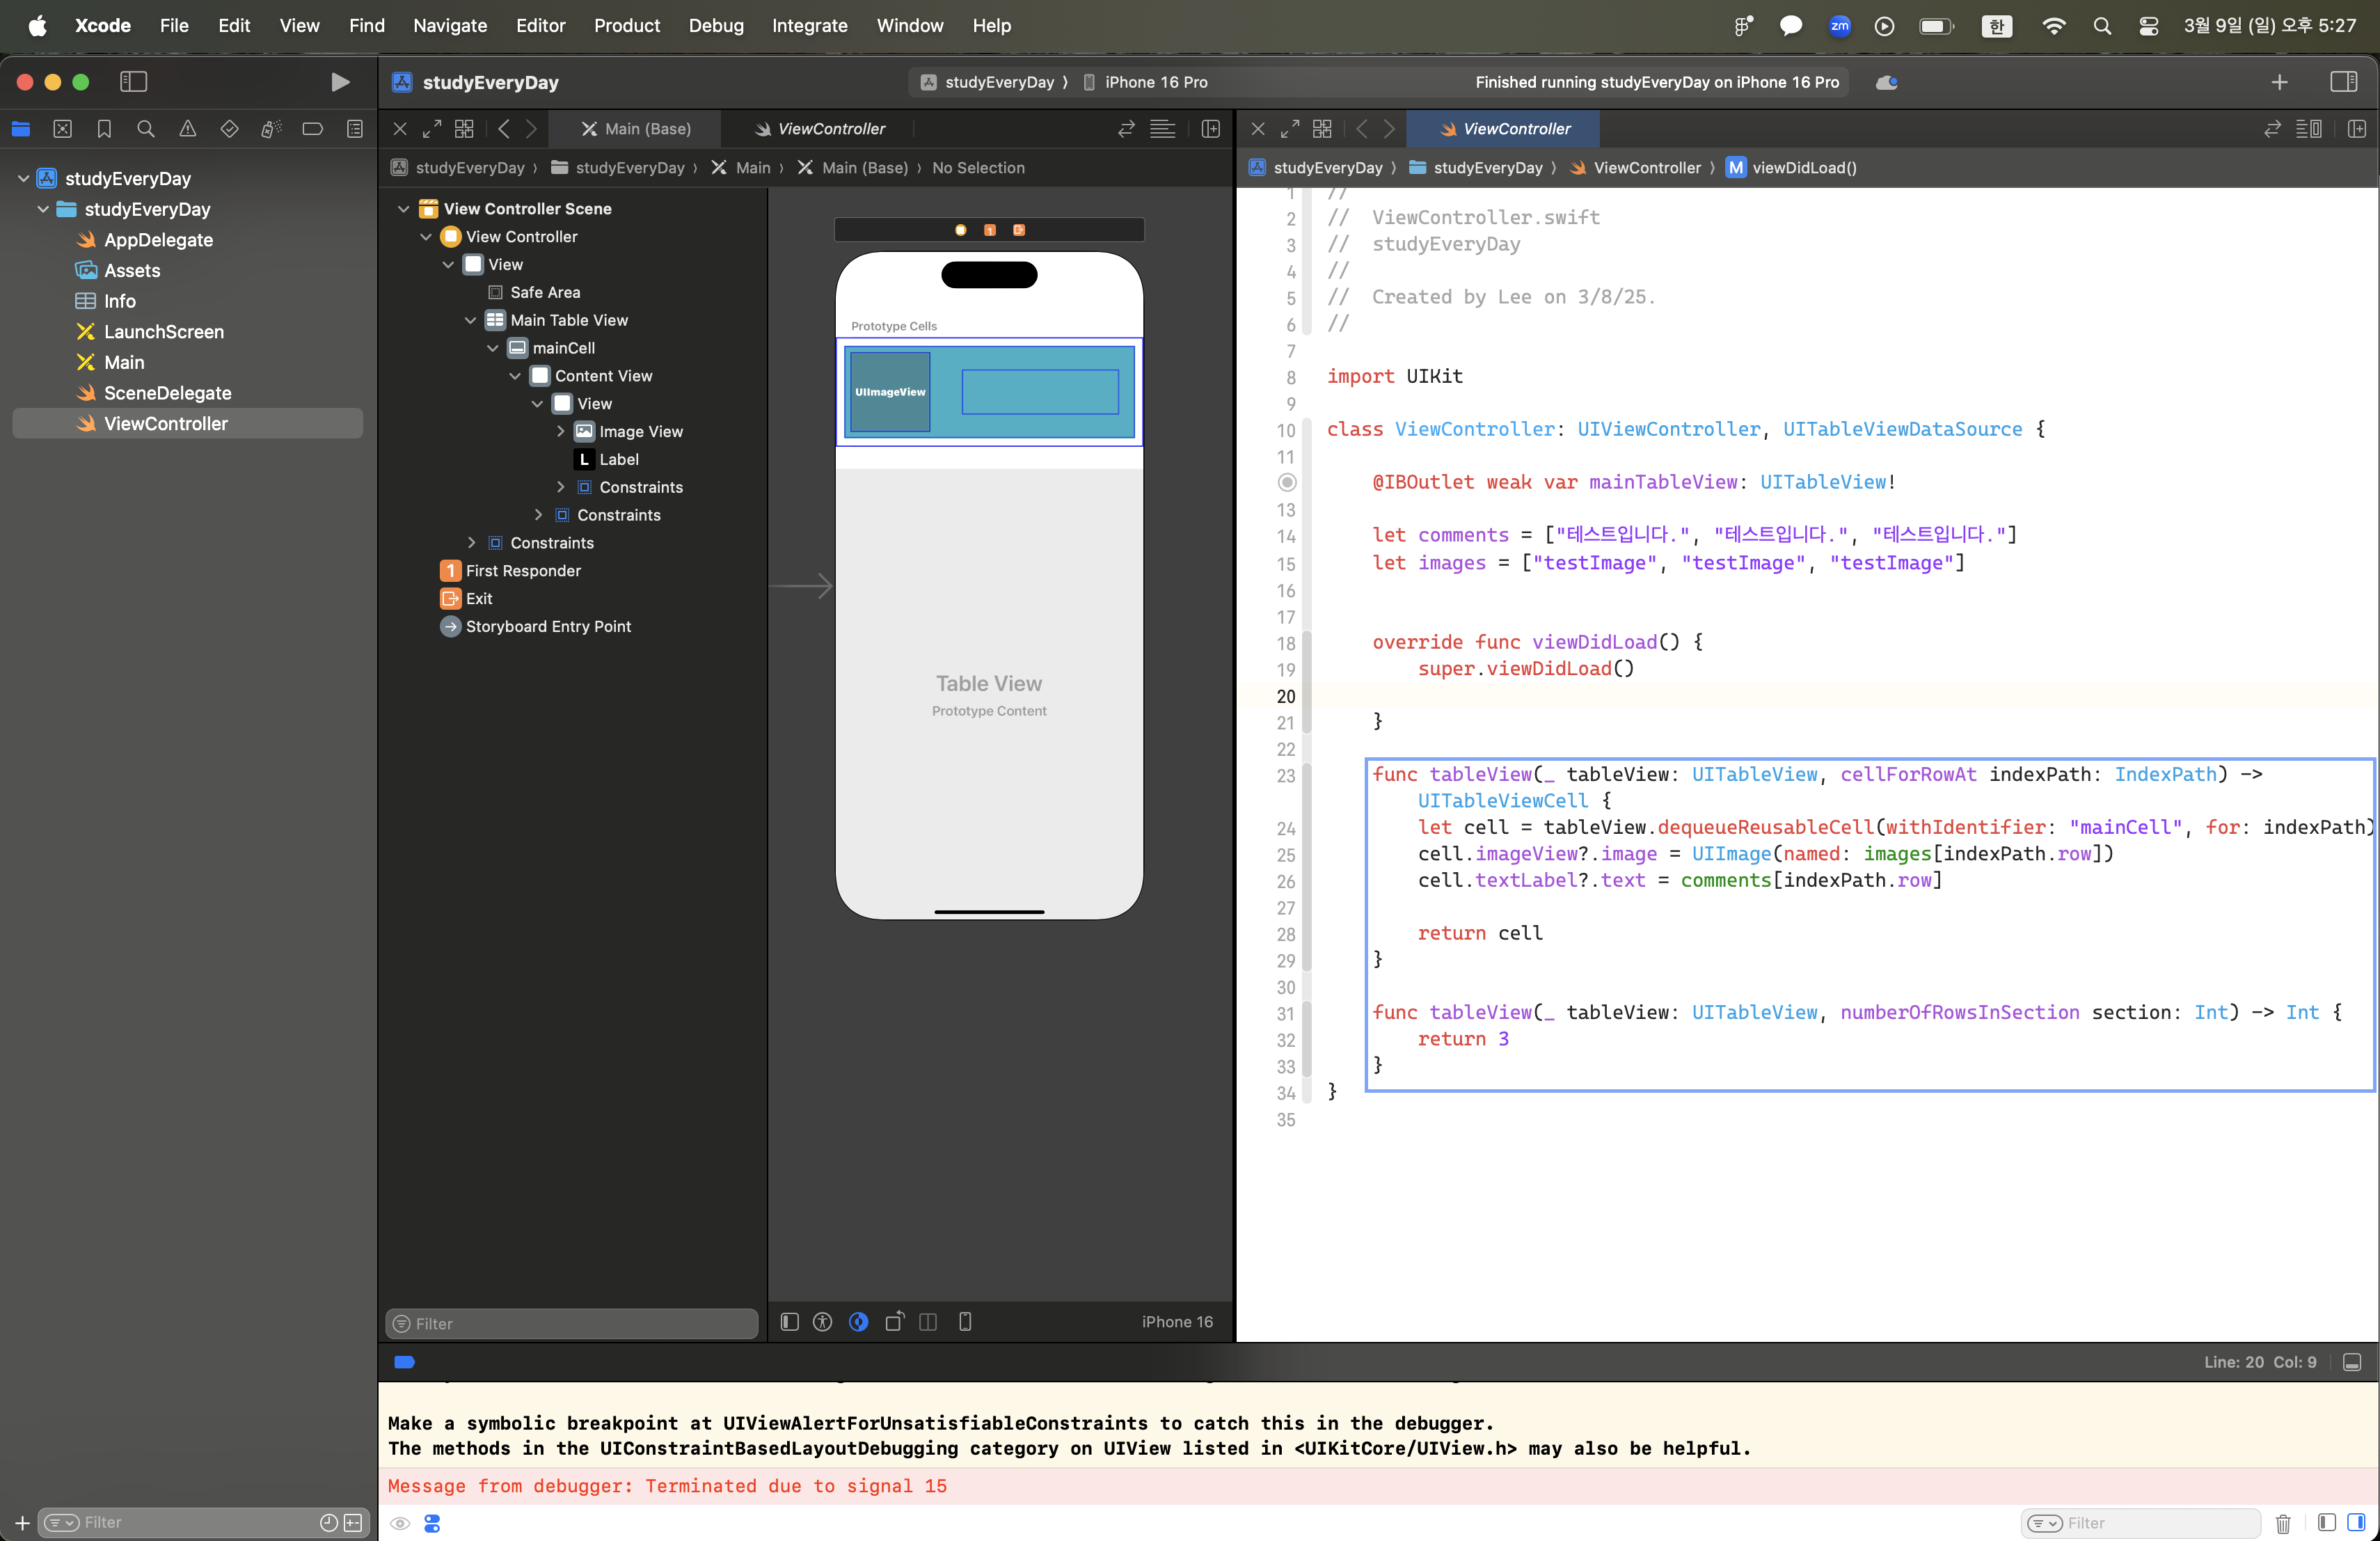Click the document outline Filter field

point(573,1323)
